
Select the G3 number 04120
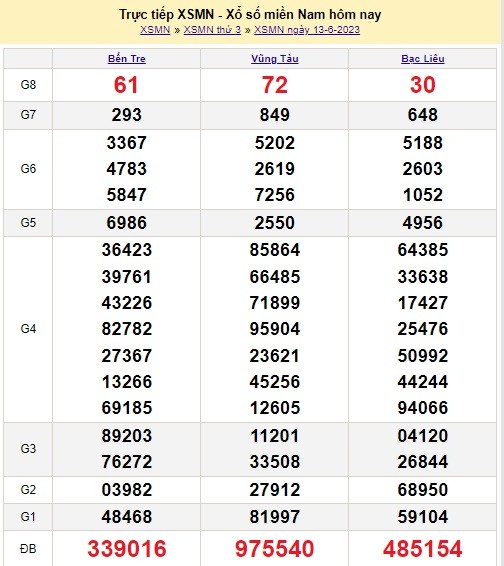pos(423,436)
